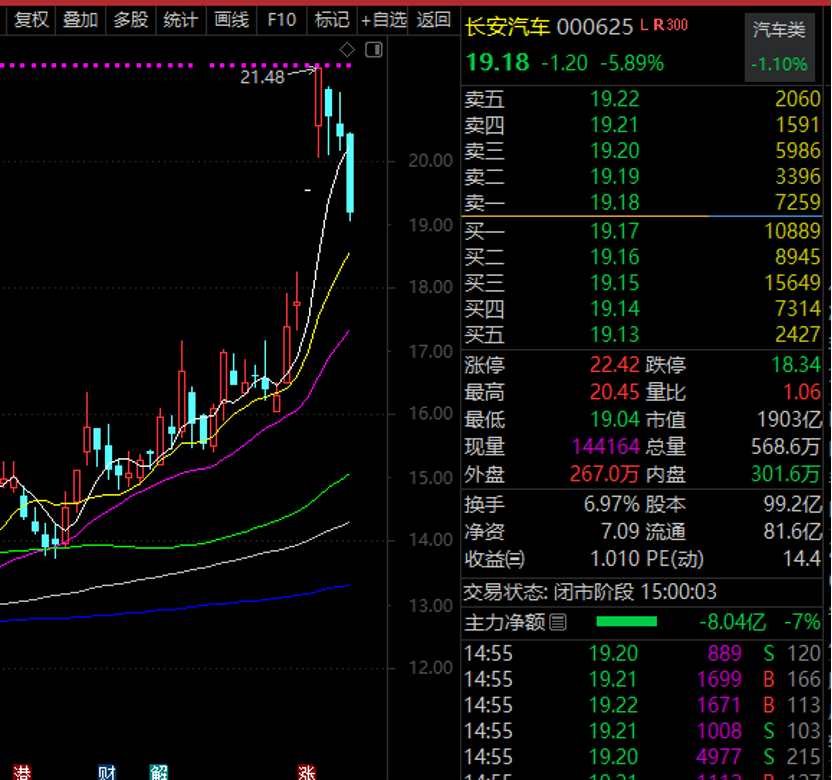This screenshot has width=832, height=780.
Task: Add stock via +自选 button
Action: pos(383,20)
